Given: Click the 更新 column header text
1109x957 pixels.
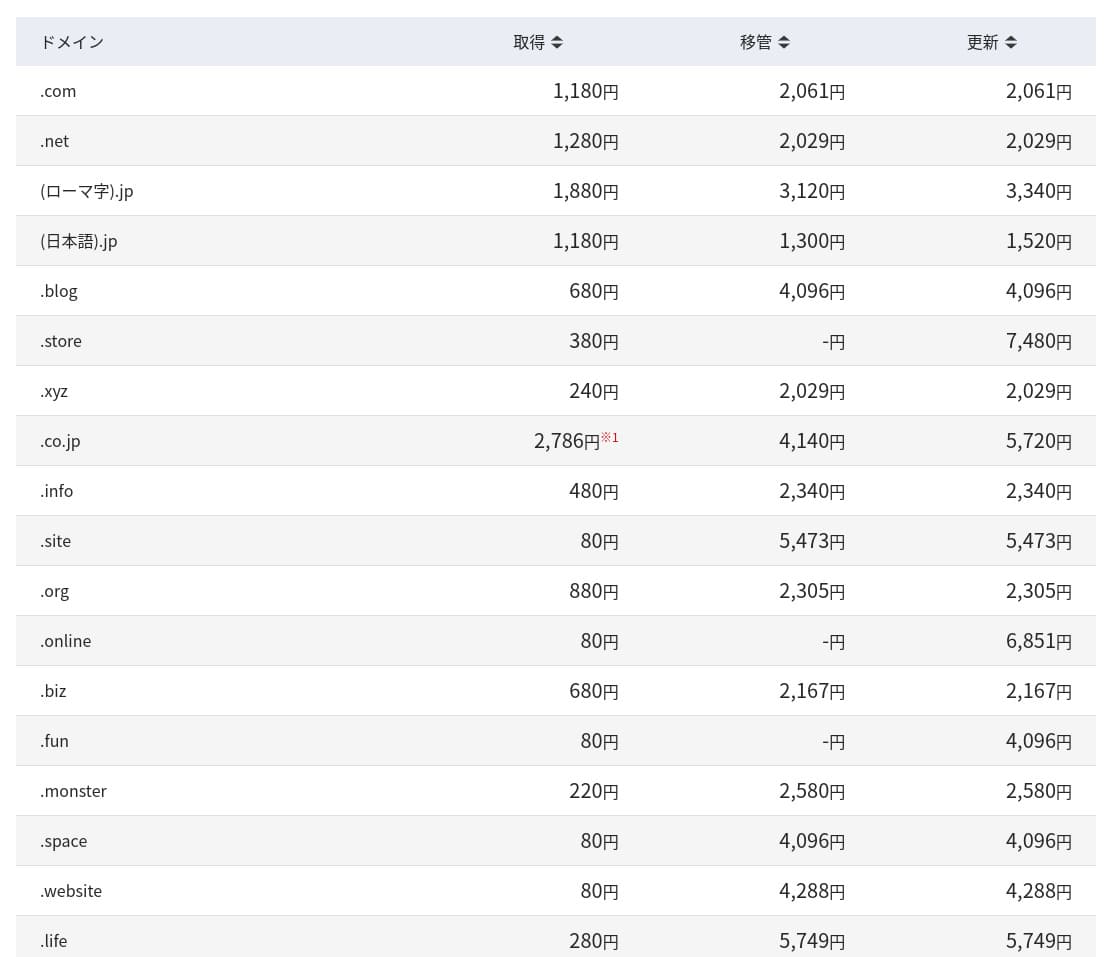Looking at the screenshot, I should 983,42.
